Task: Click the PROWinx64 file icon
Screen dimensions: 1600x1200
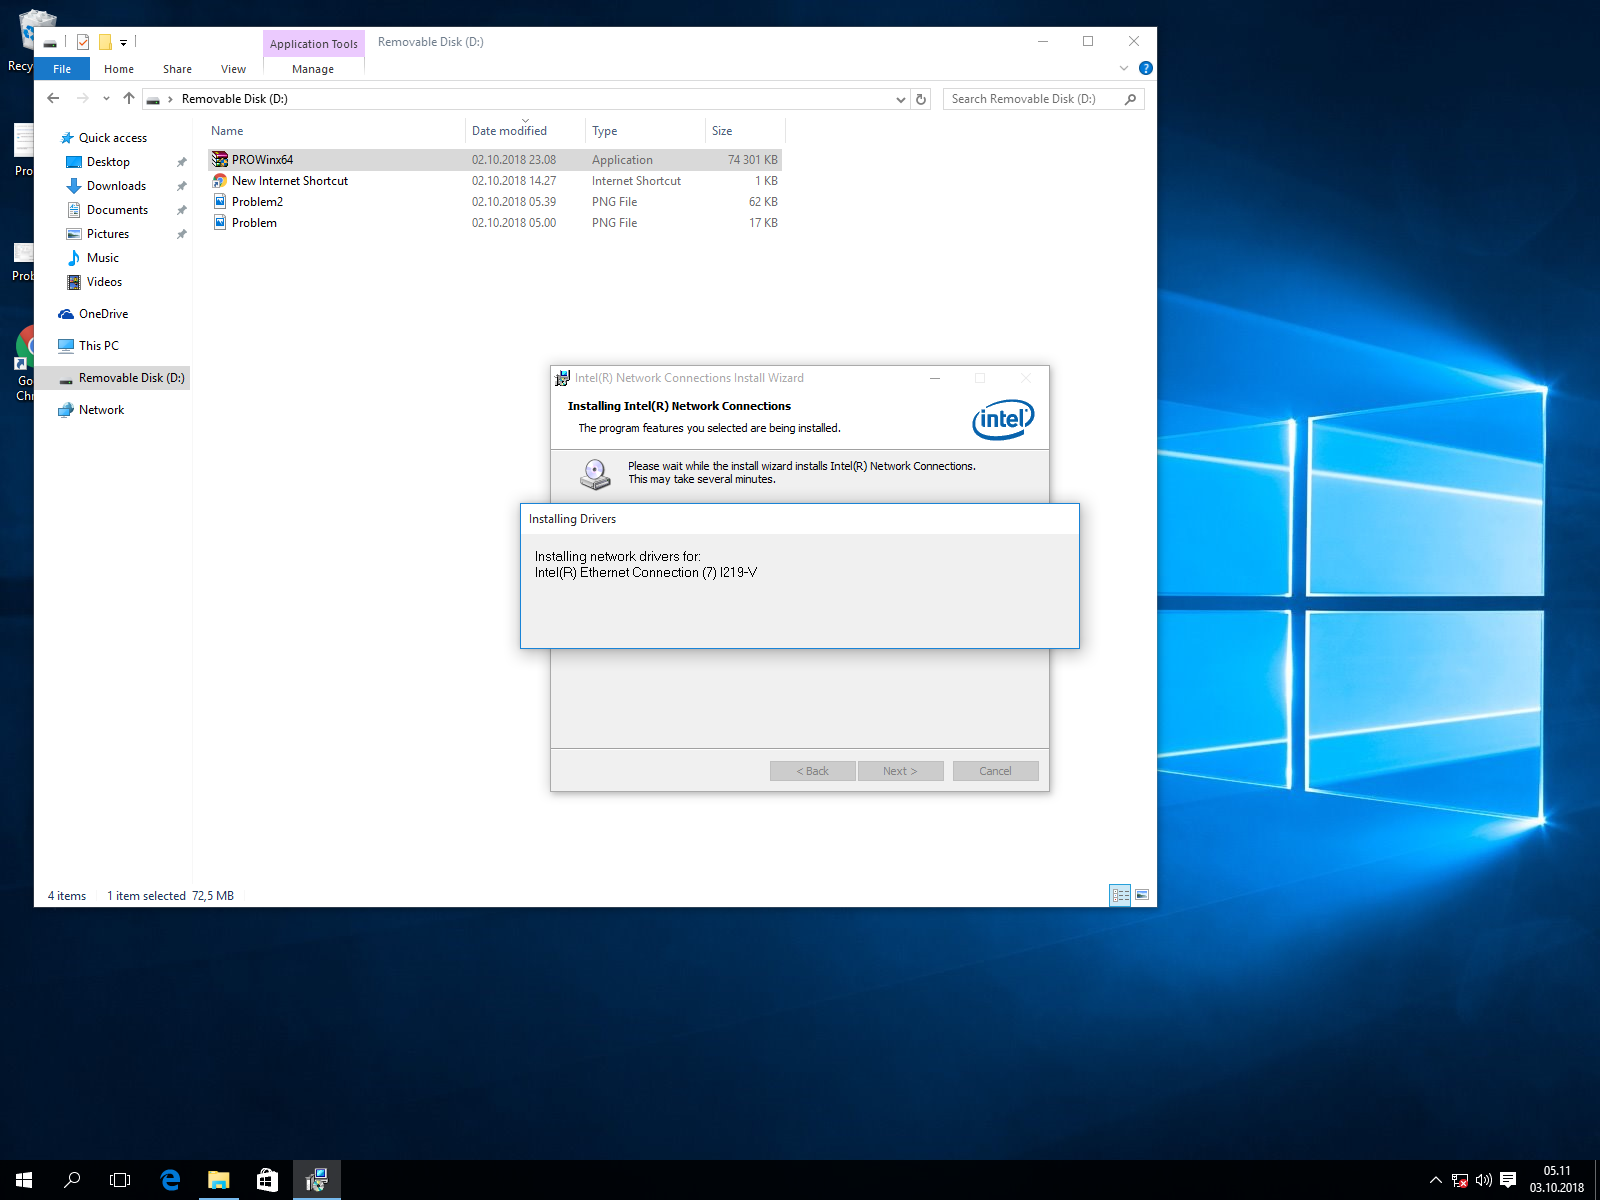Action: coord(220,160)
